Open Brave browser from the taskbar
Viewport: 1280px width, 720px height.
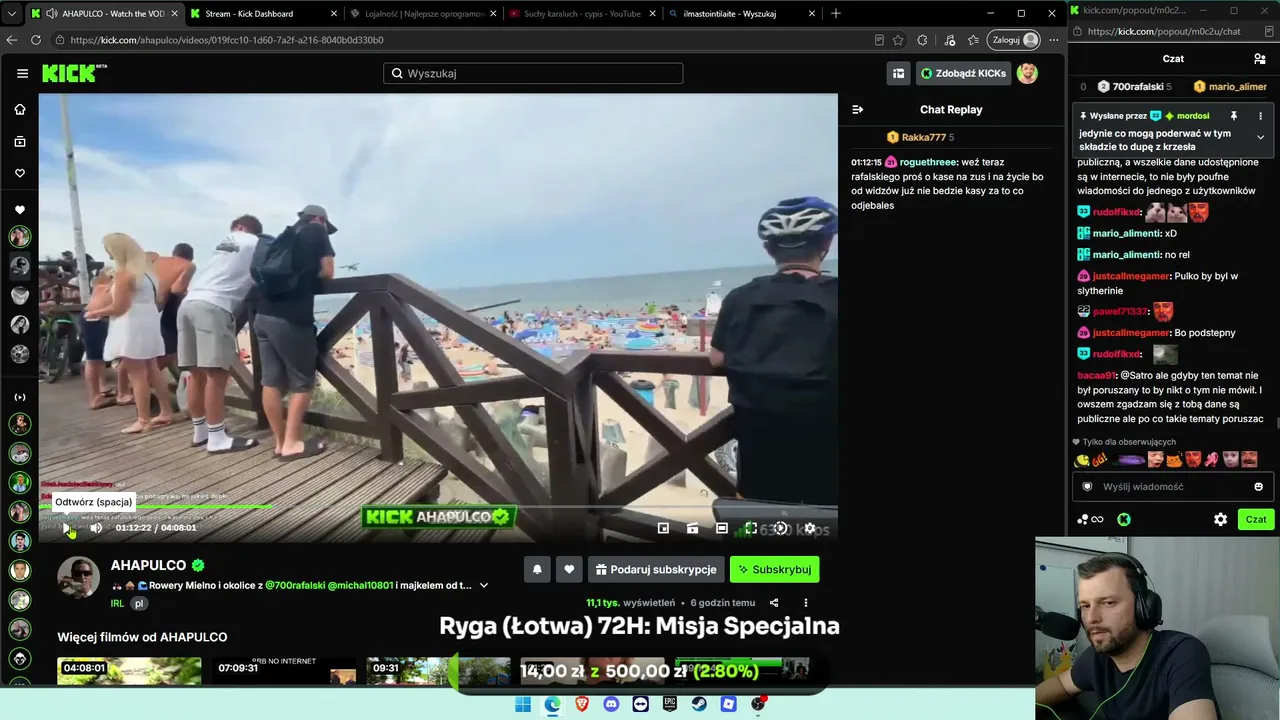(x=582, y=704)
